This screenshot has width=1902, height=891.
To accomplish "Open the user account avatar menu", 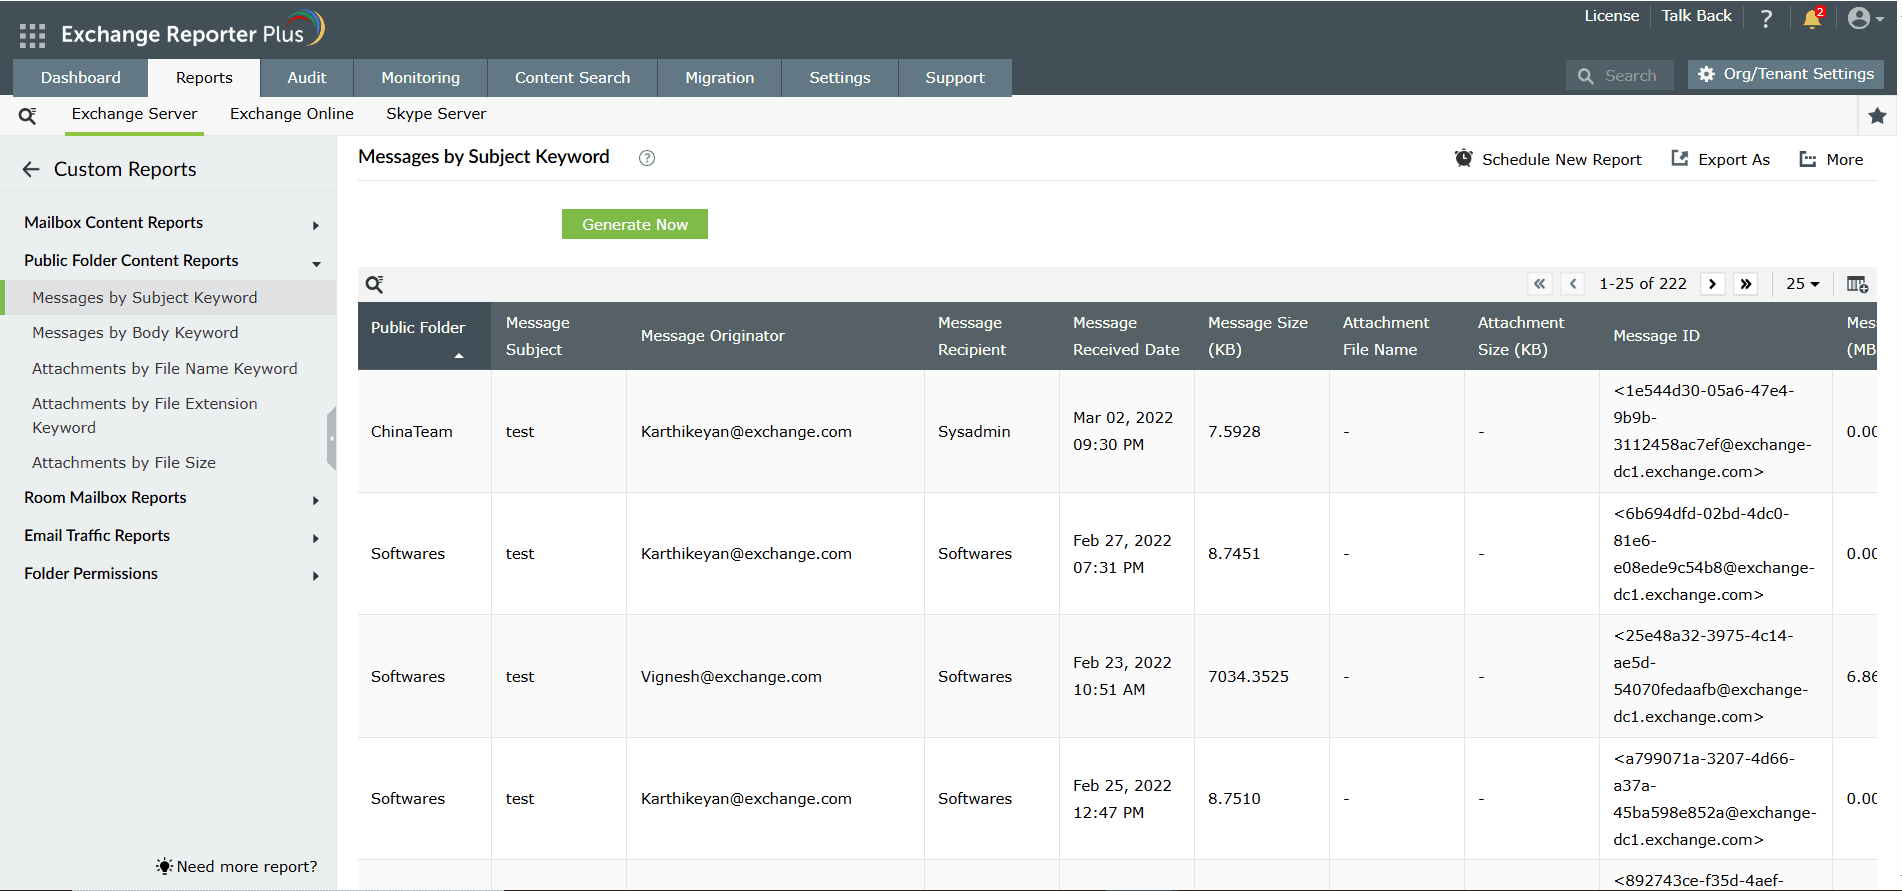I will pyautogui.click(x=1865, y=19).
